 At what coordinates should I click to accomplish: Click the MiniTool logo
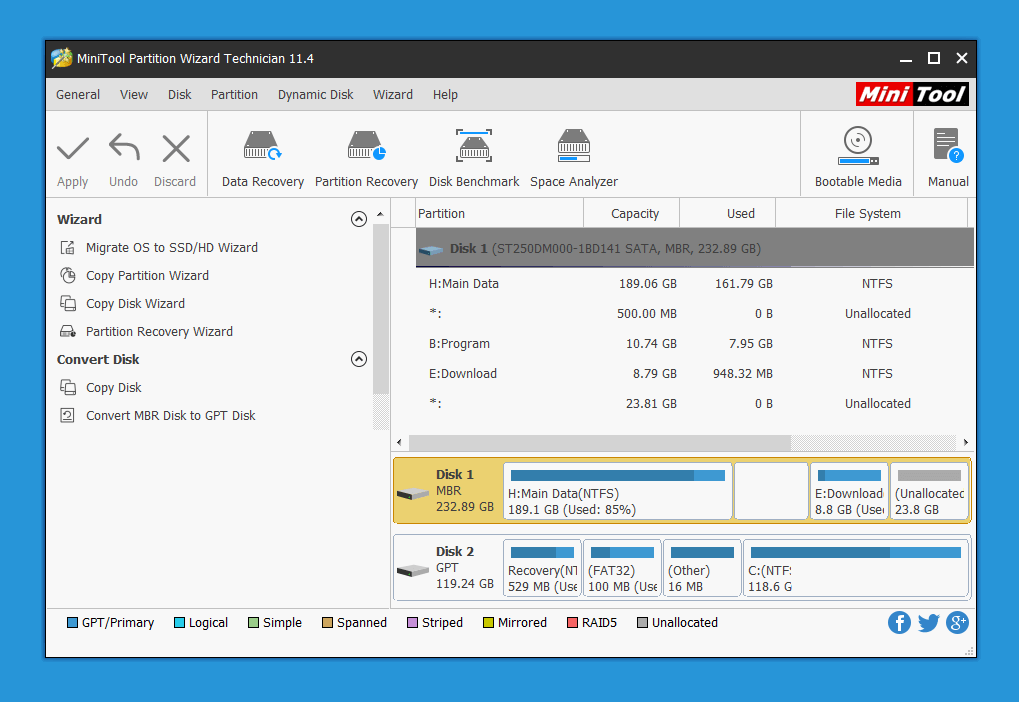[912, 94]
